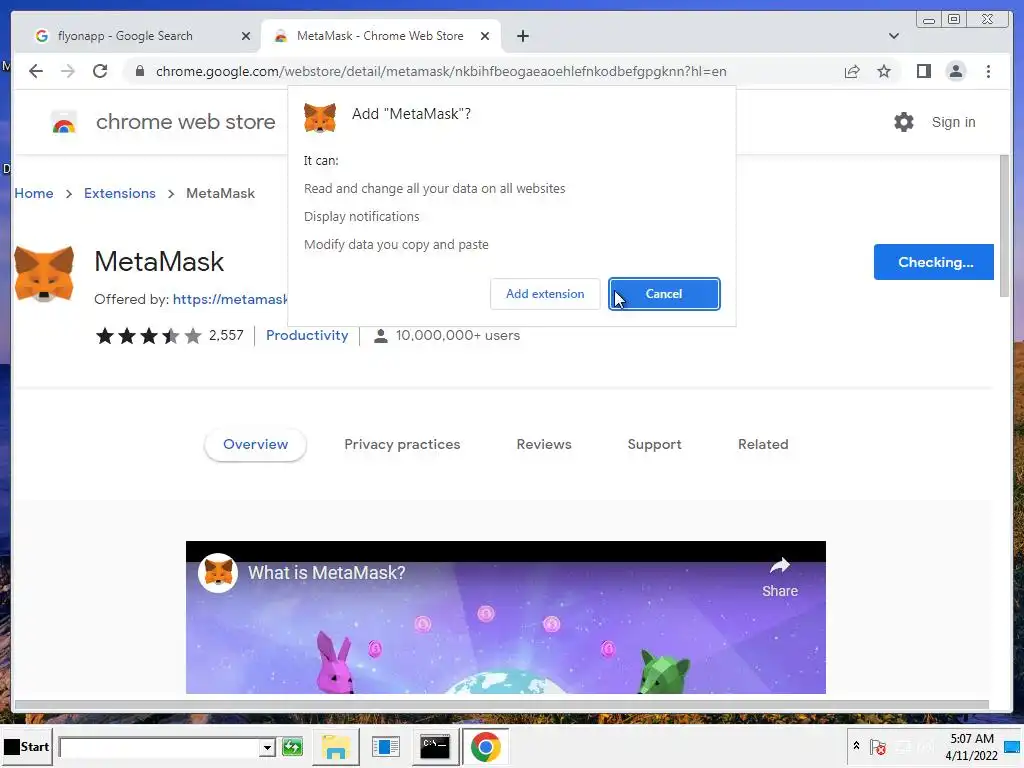Click 'Display notifications' permission text
This screenshot has width=1024, height=768.
(x=361, y=217)
